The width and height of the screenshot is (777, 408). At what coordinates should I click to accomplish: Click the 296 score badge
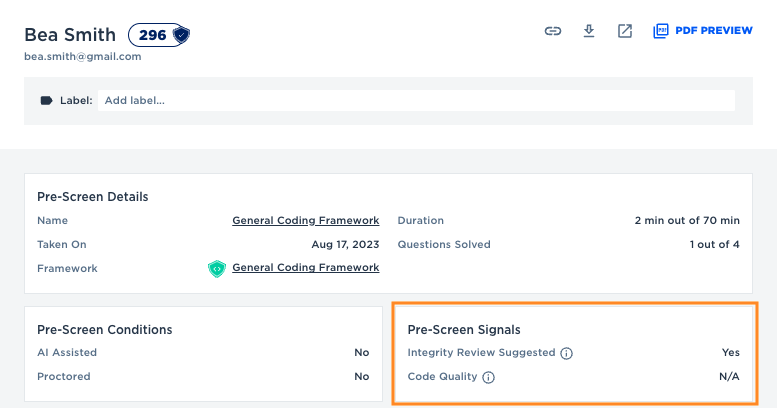(x=153, y=35)
